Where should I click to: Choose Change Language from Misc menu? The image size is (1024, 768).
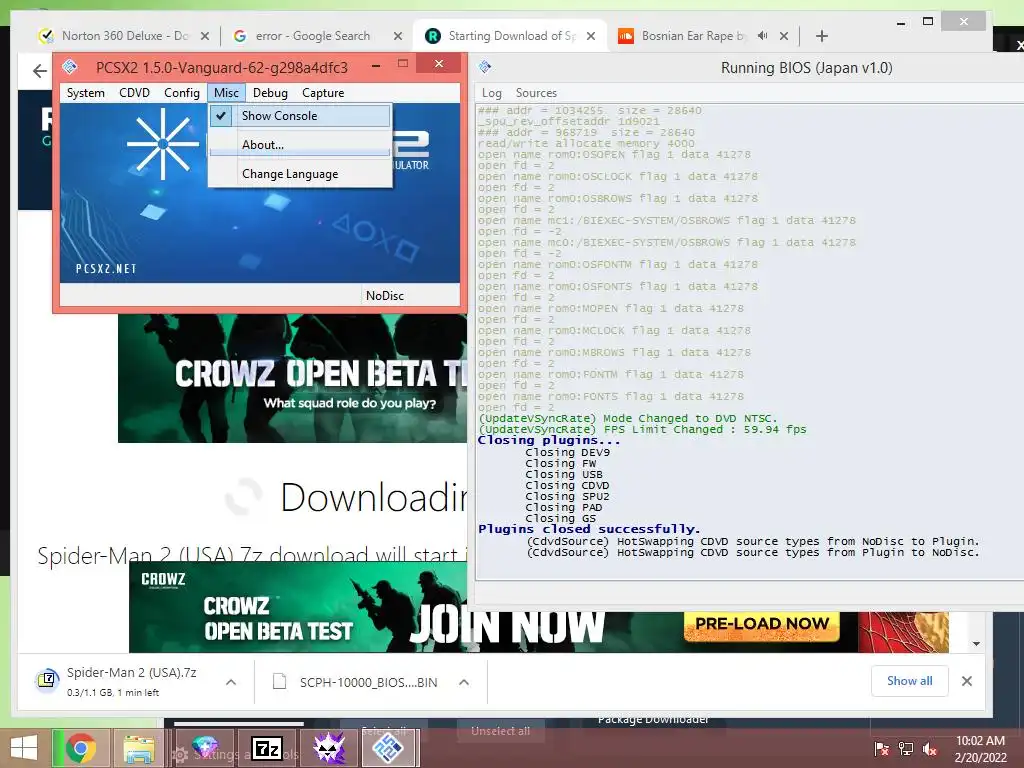(x=300, y=174)
